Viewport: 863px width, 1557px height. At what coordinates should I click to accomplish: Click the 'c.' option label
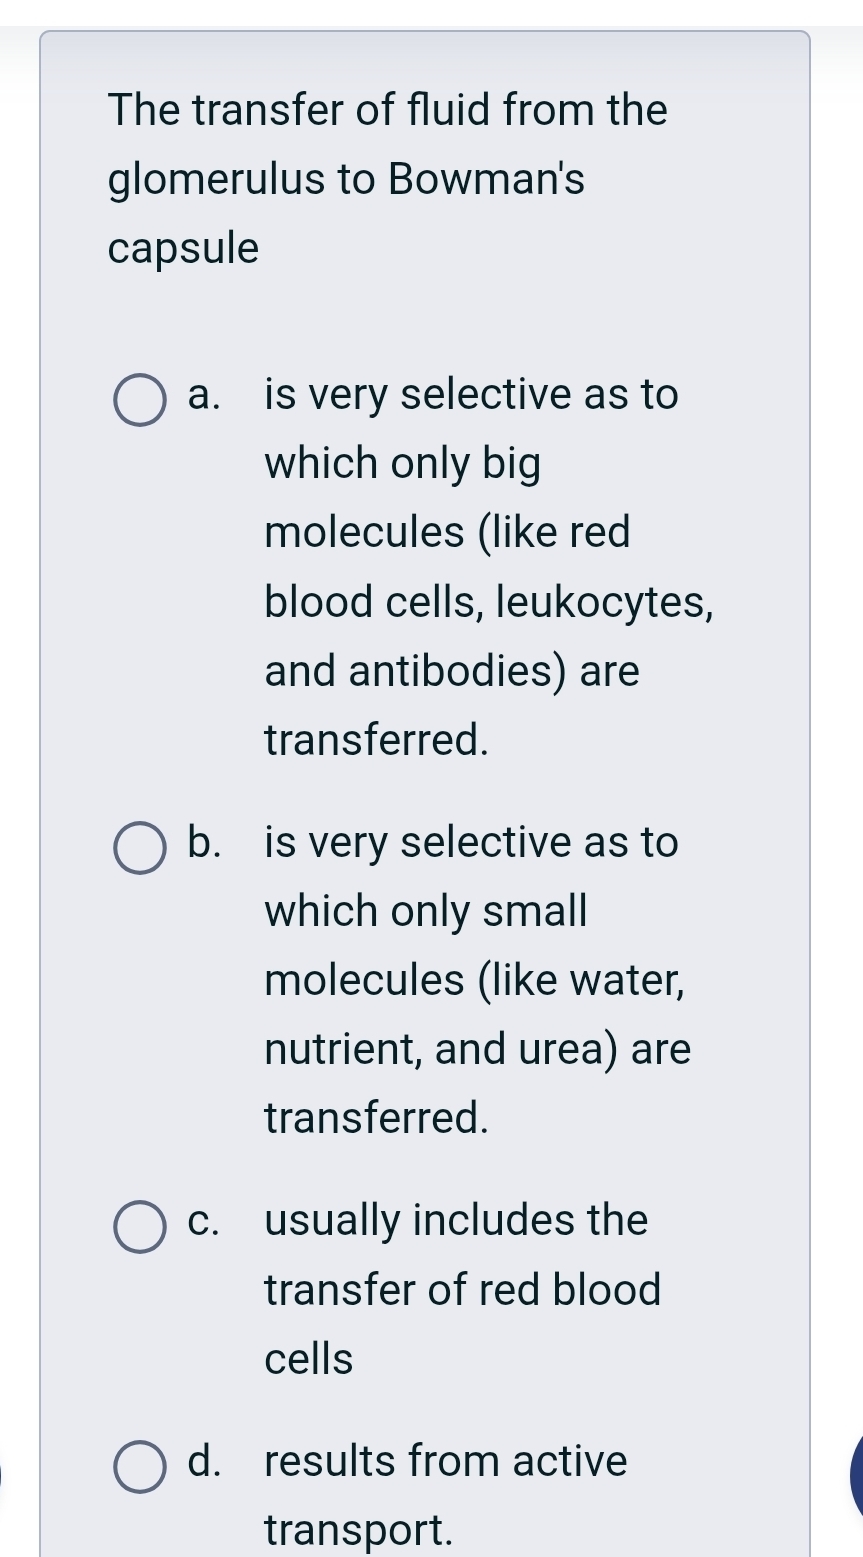tap(202, 1221)
